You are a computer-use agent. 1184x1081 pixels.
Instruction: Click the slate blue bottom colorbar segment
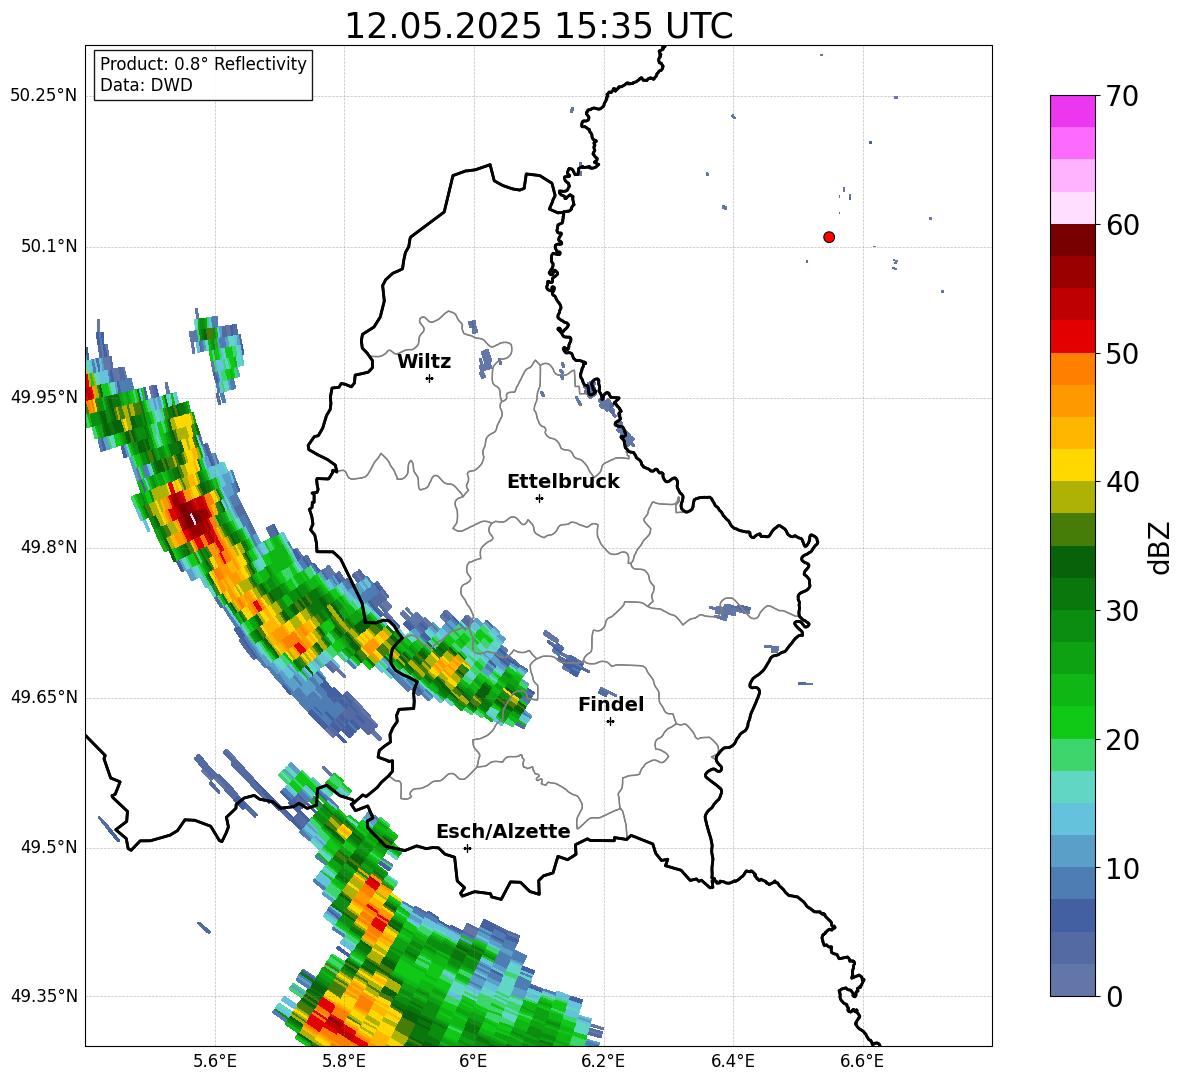tap(1072, 980)
